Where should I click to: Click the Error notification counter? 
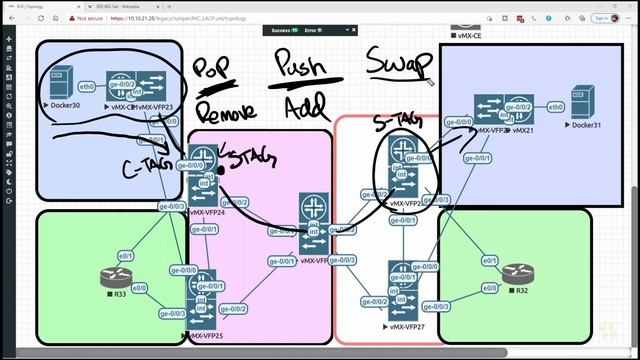coord(313,30)
